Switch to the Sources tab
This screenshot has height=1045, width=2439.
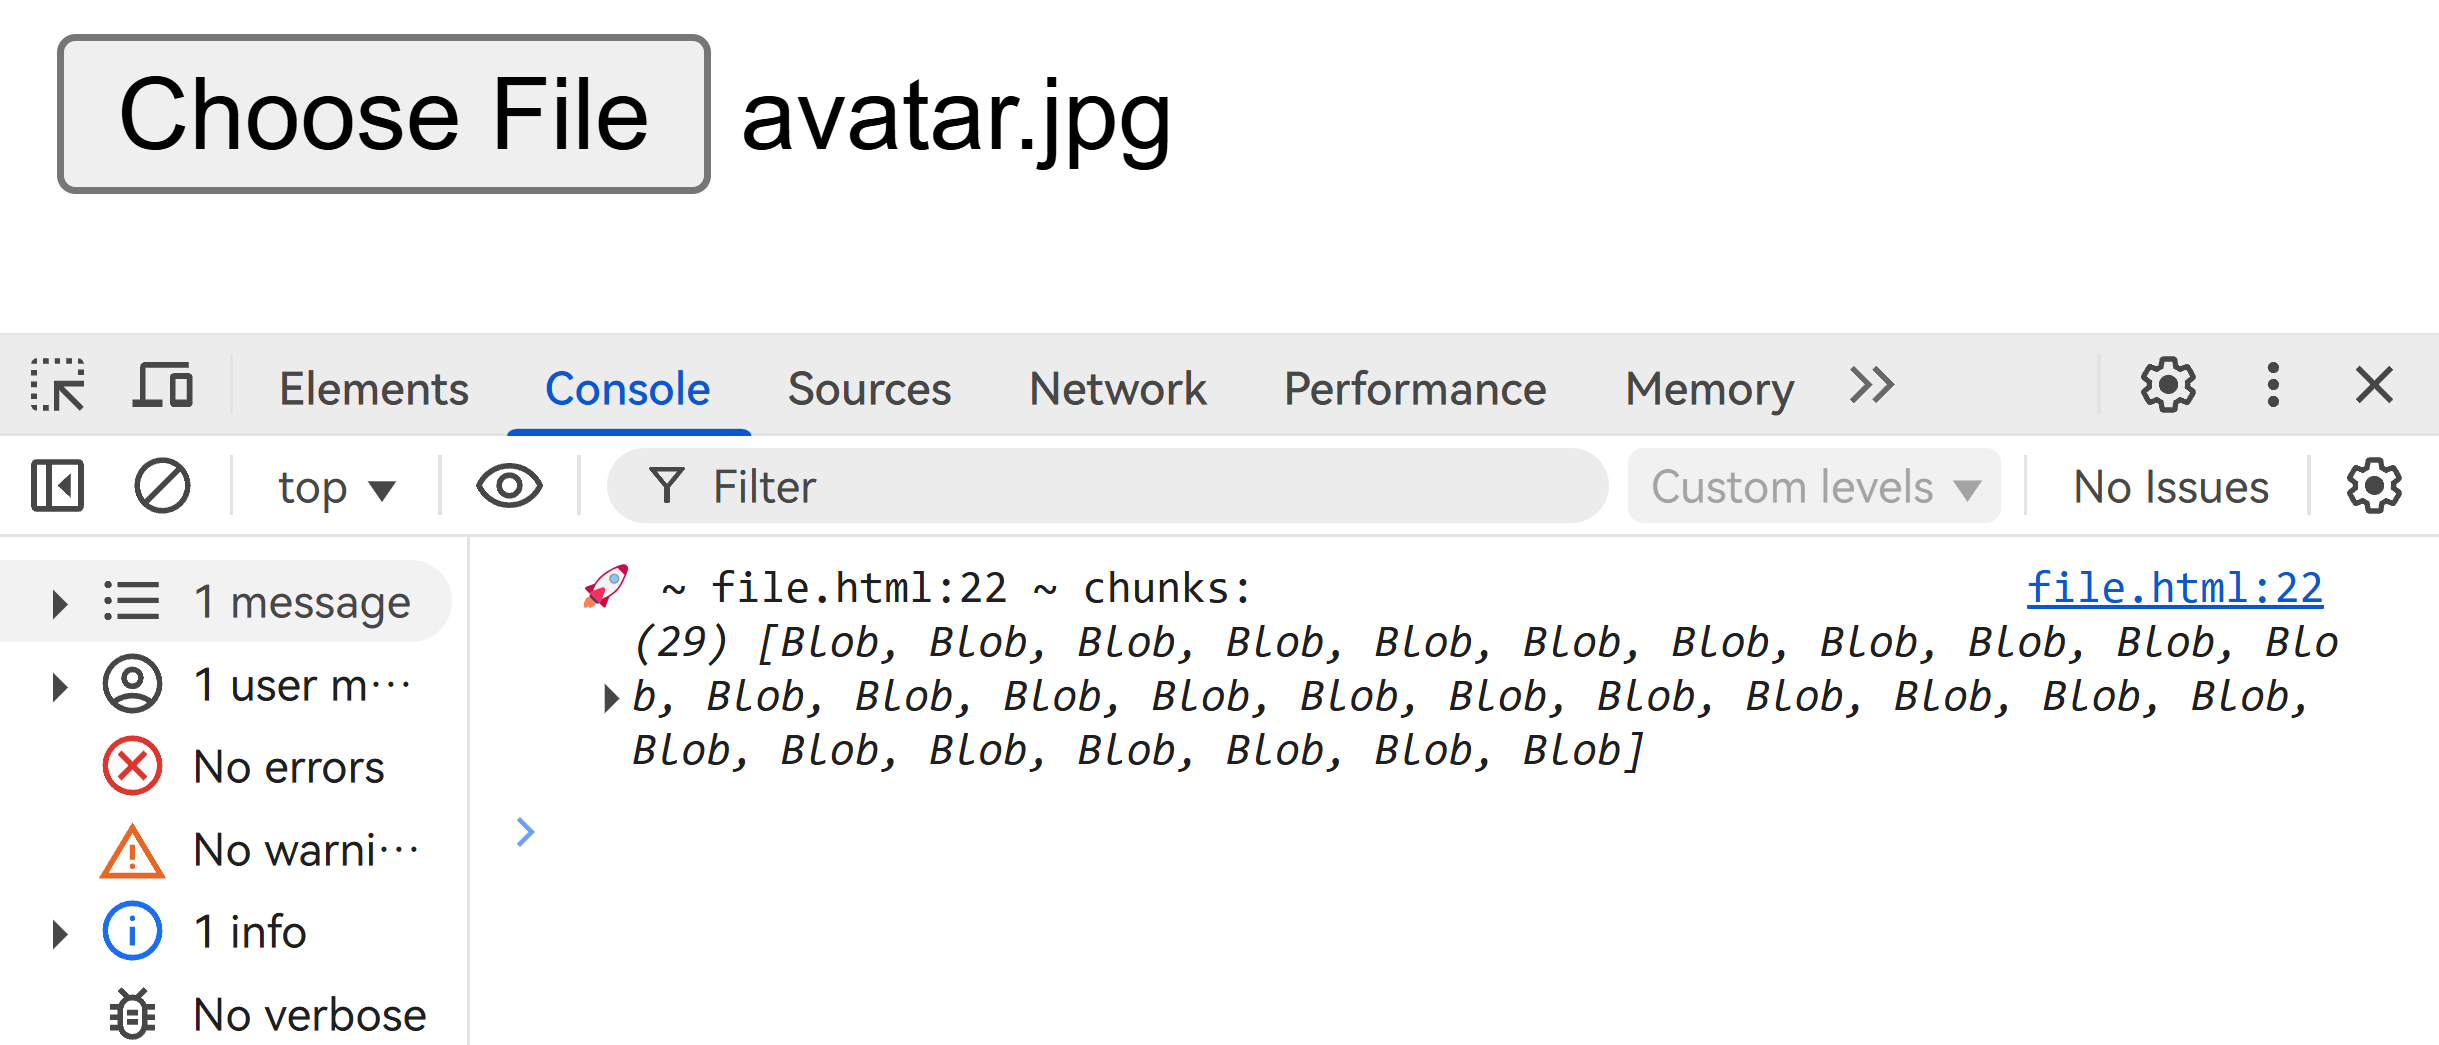[x=869, y=388]
